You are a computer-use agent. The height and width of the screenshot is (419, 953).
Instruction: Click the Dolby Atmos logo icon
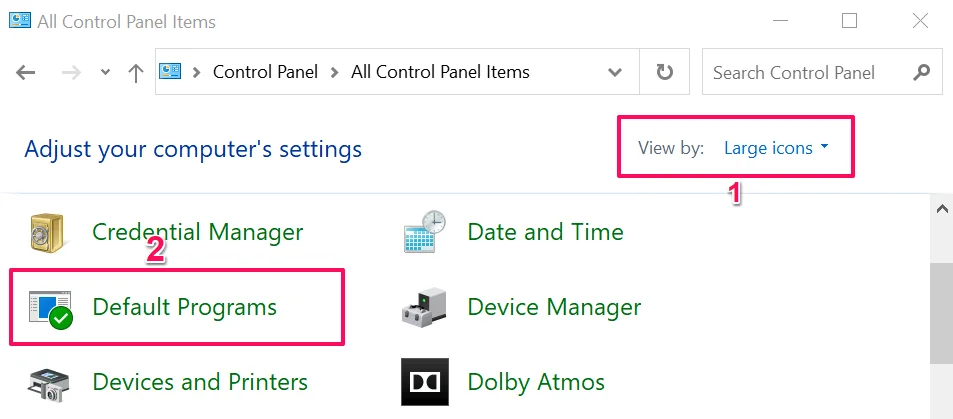(425, 382)
